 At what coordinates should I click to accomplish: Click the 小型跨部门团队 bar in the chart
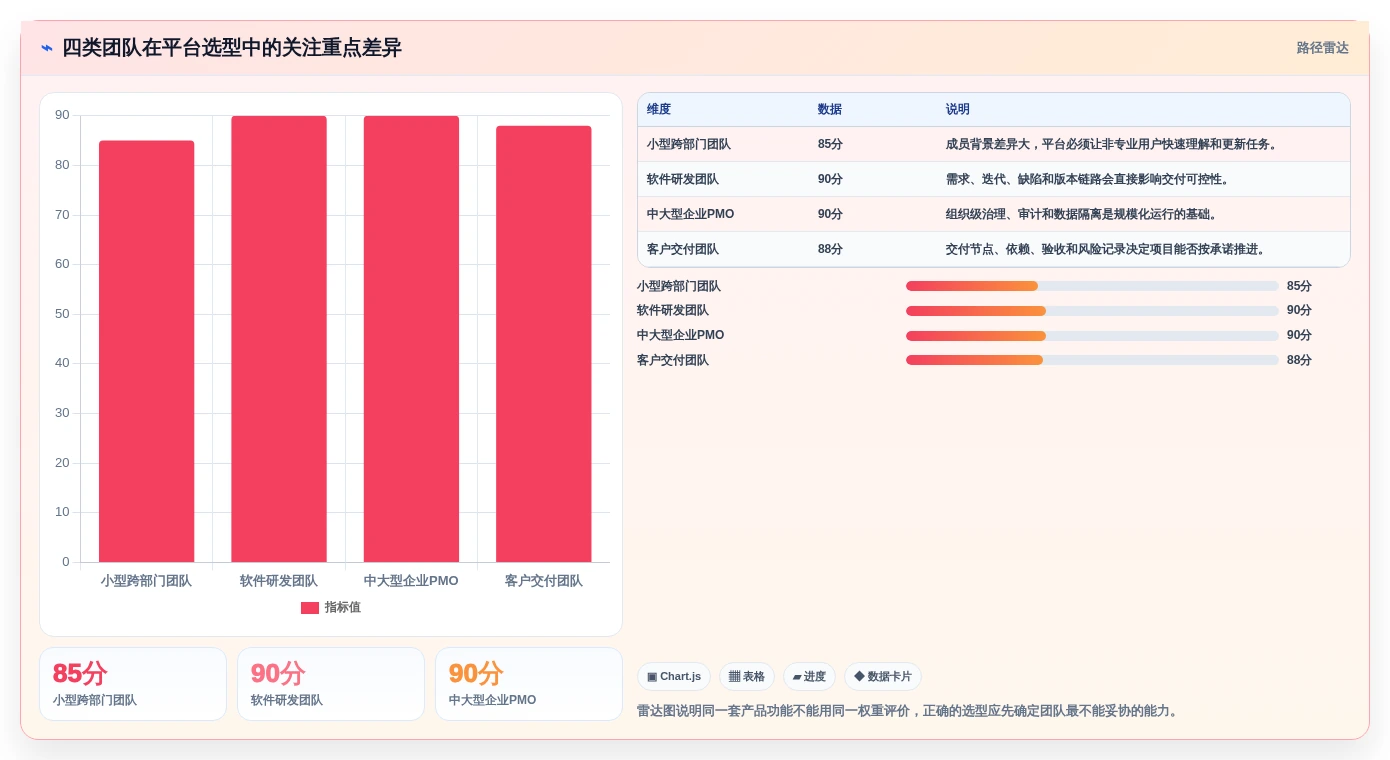click(x=146, y=351)
